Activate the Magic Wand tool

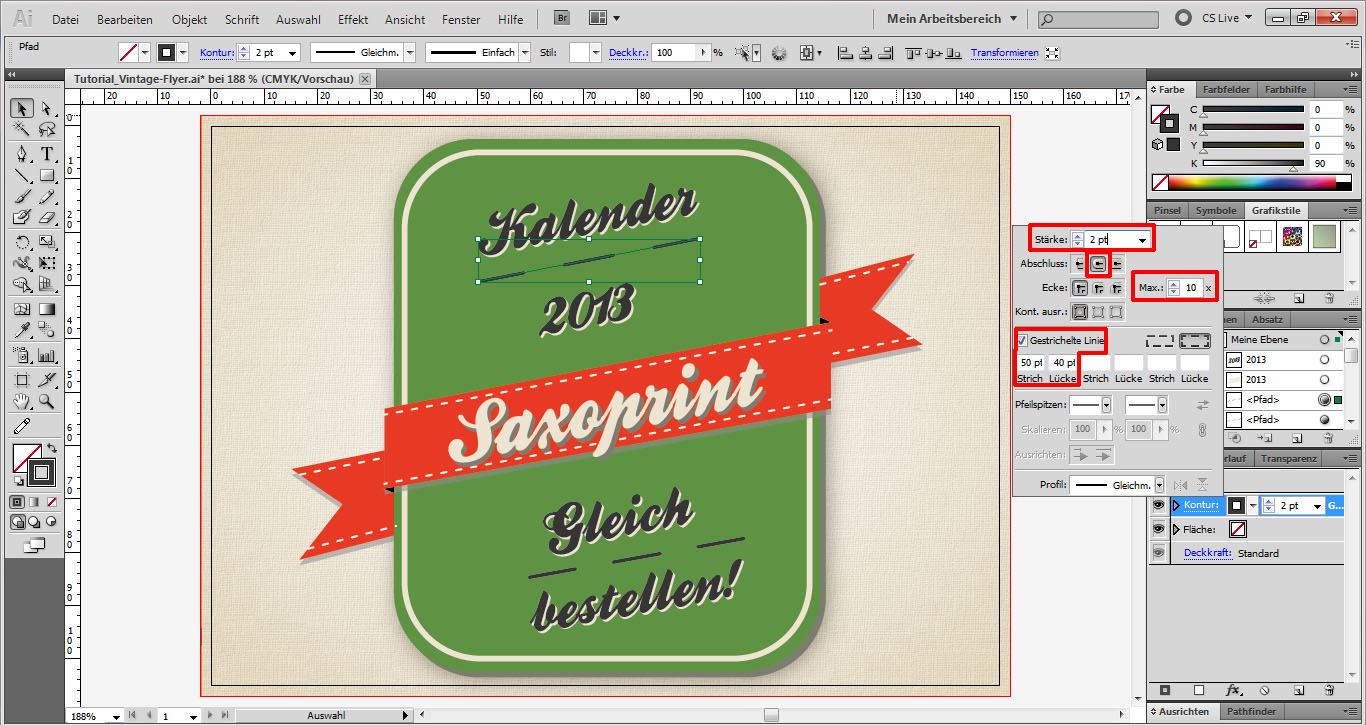pyautogui.click(x=22, y=129)
